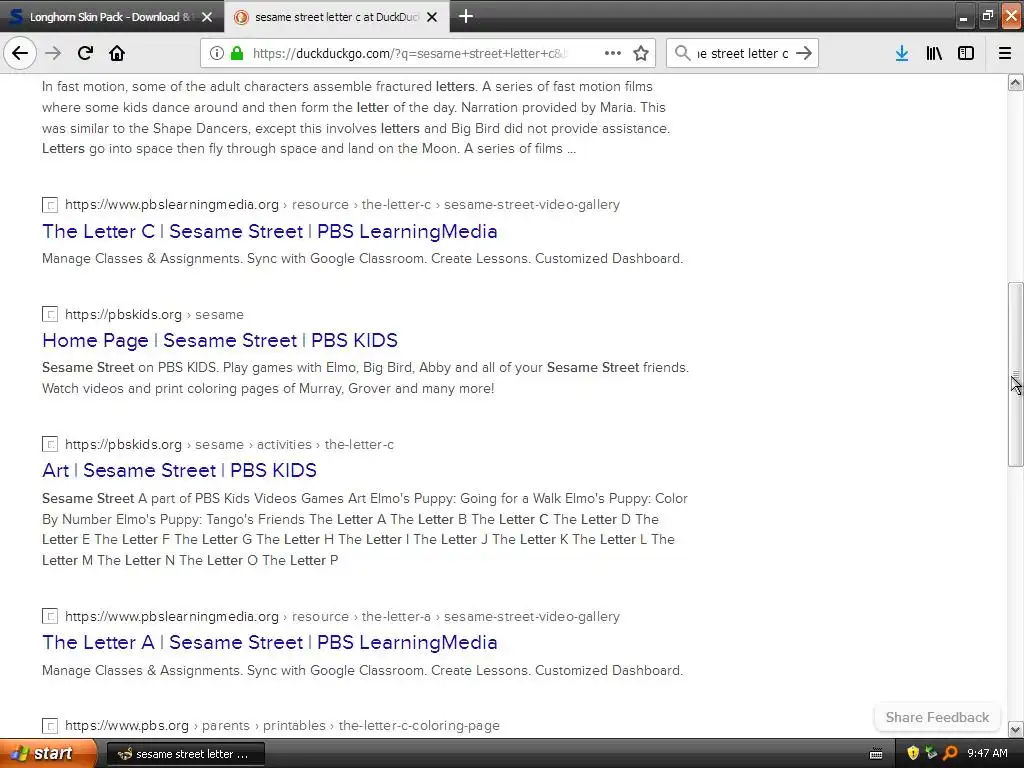Open The Letter A PBS LearningMedia result
This screenshot has height=768, width=1024.
point(270,643)
